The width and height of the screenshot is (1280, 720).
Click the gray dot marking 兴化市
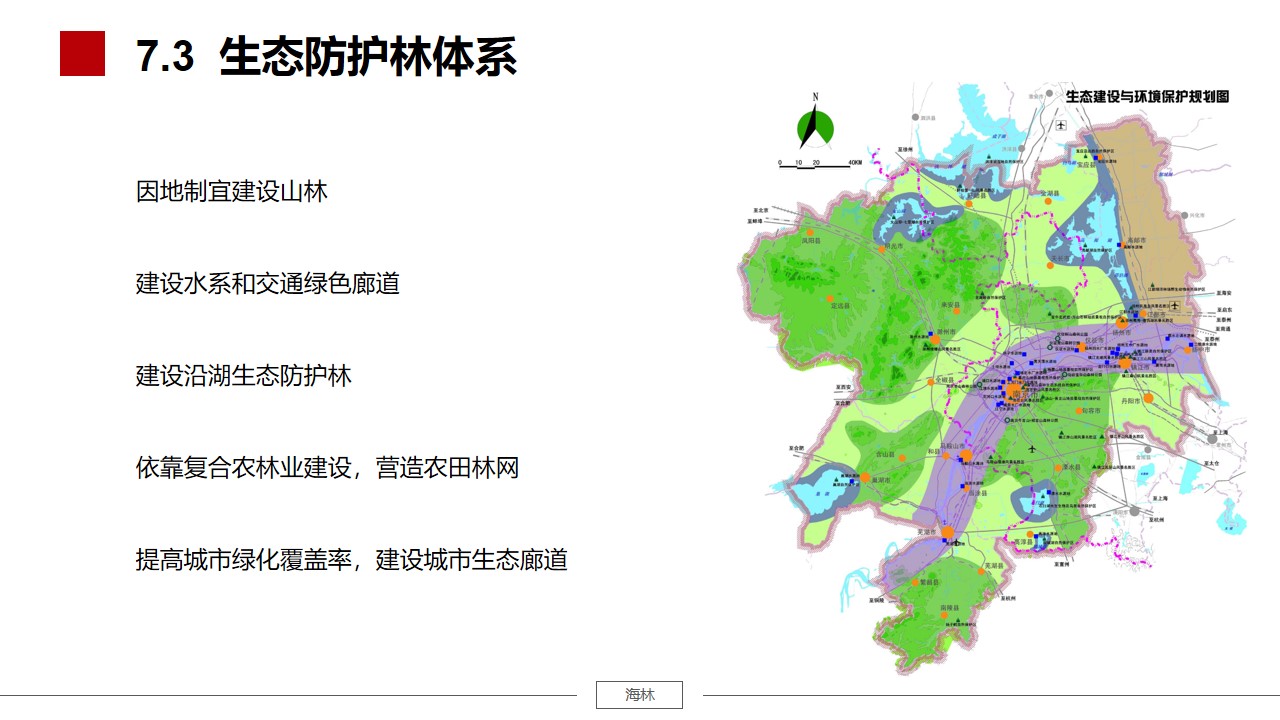(x=1185, y=215)
